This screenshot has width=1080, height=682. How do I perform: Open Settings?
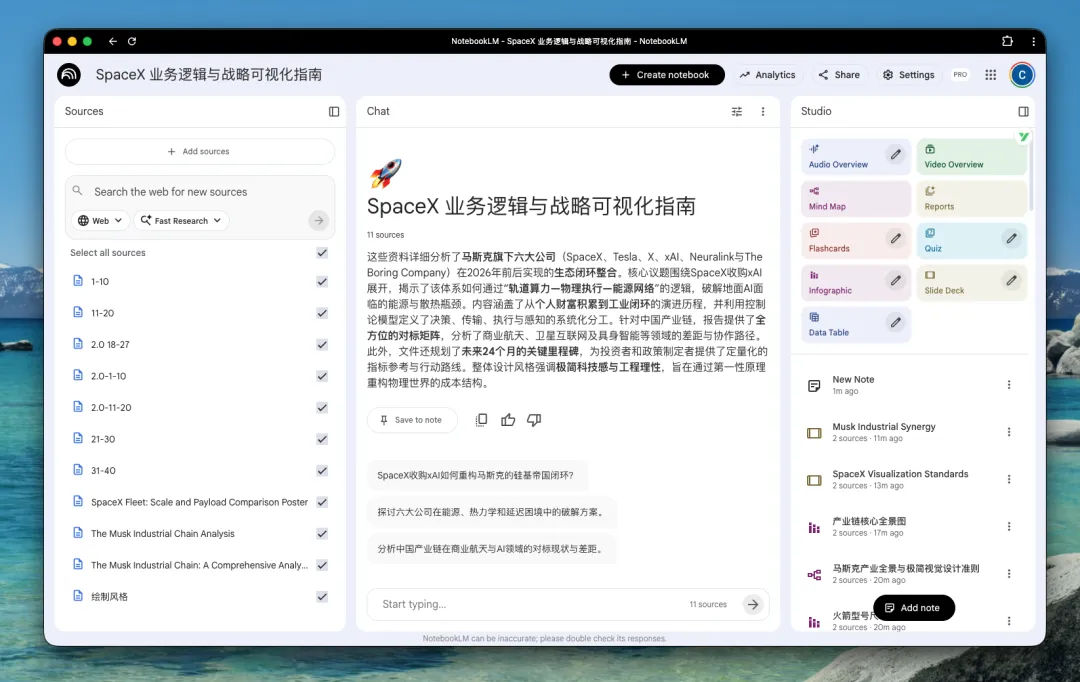[x=908, y=74]
